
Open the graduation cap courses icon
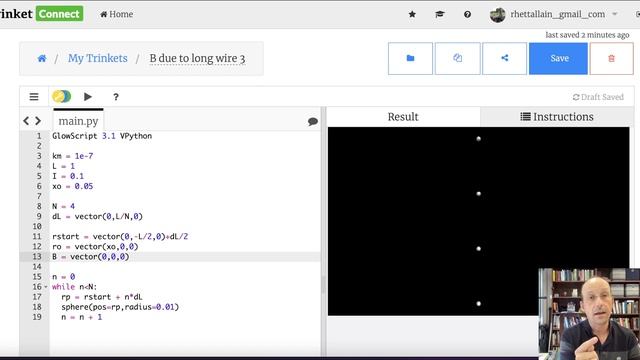[x=440, y=14]
